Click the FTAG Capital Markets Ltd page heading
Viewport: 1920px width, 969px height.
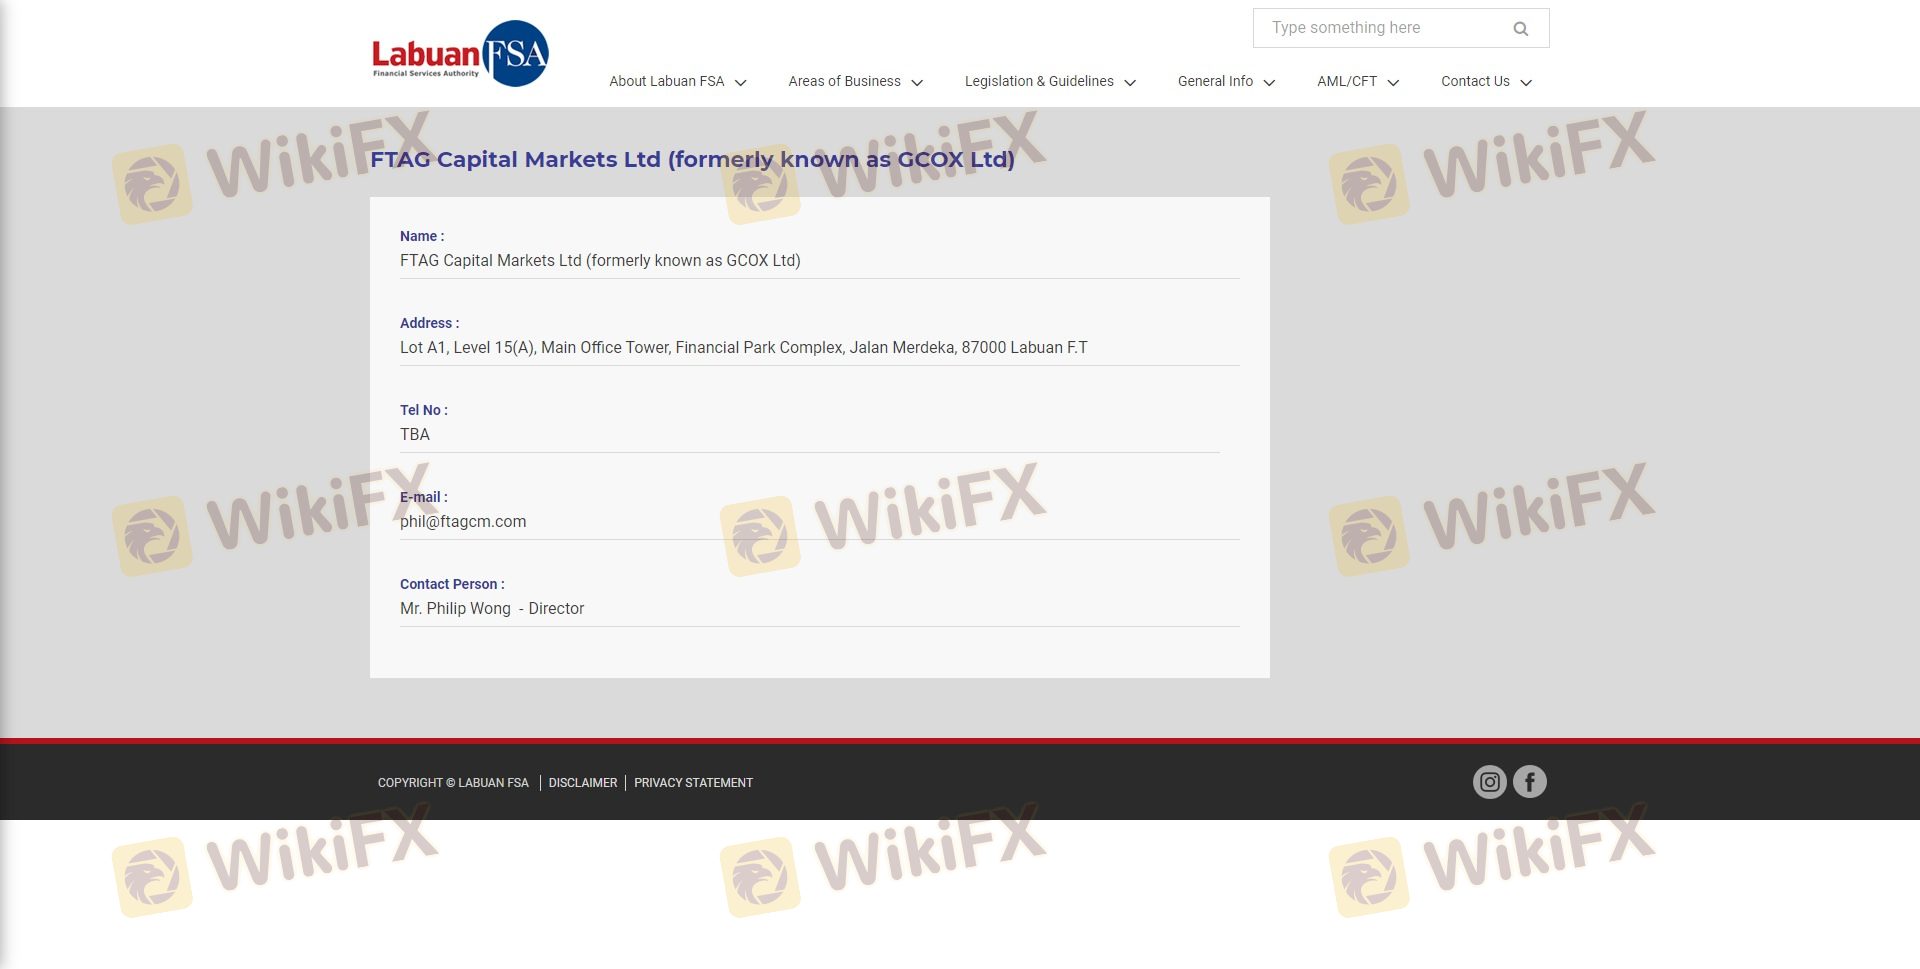click(692, 160)
